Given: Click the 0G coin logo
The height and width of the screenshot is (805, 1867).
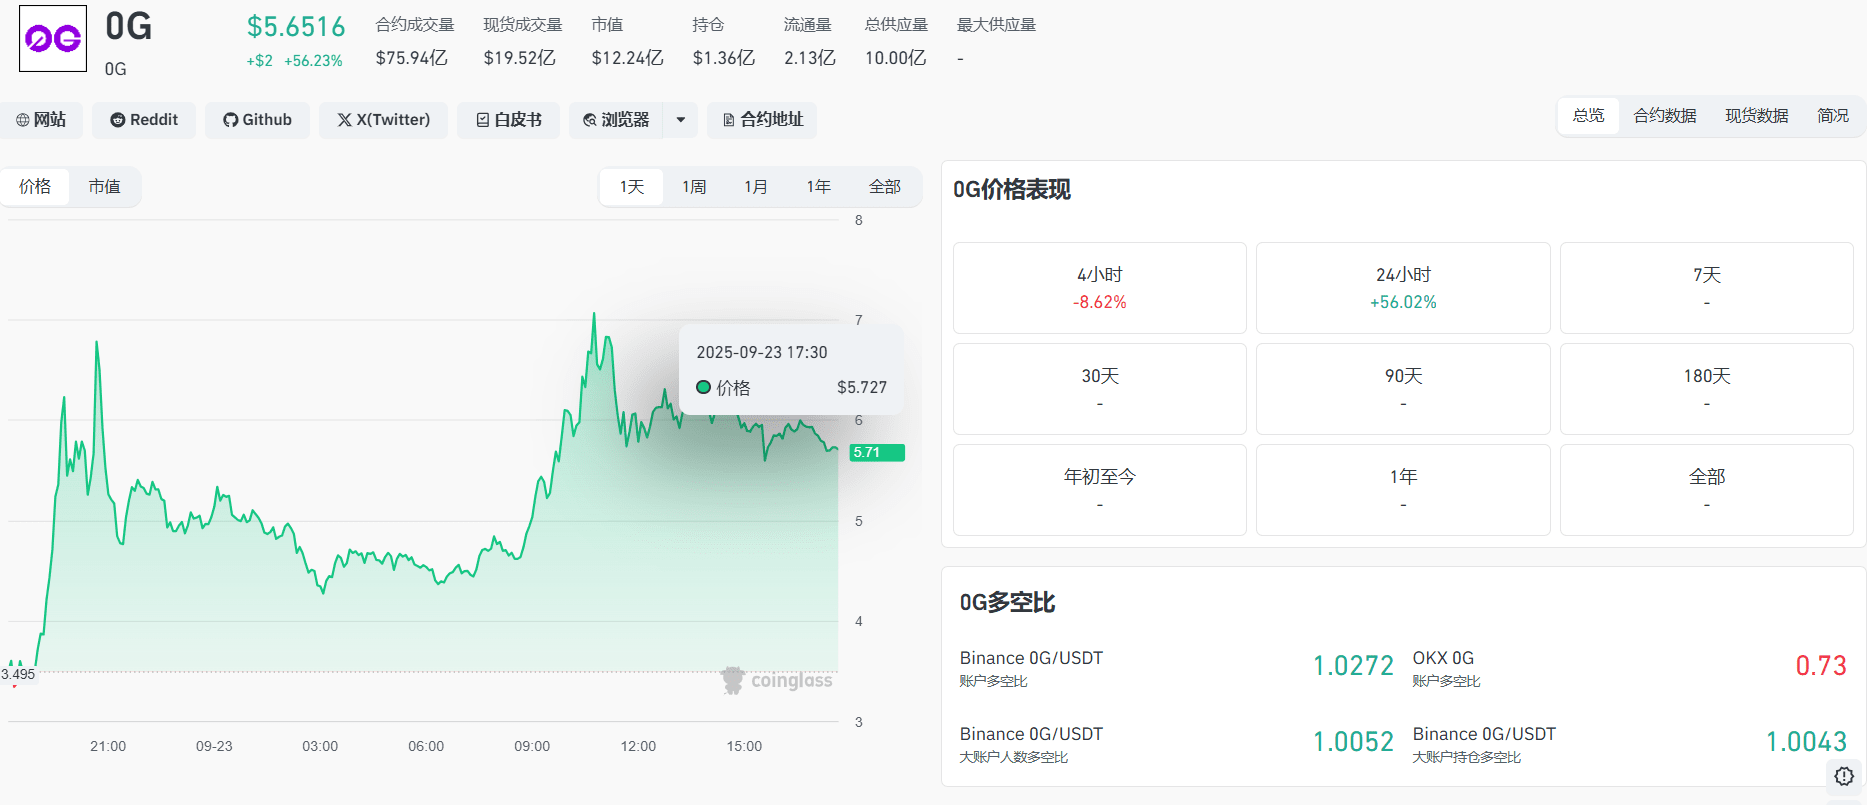Looking at the screenshot, I should [53, 39].
